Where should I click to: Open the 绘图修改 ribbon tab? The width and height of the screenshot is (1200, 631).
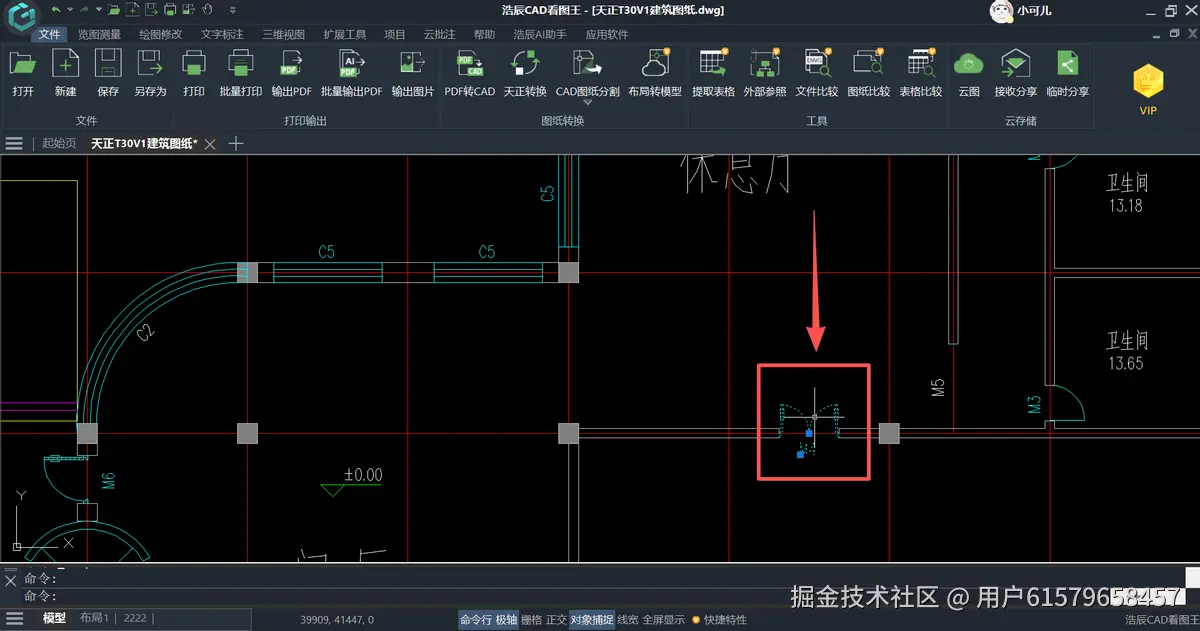tap(161, 34)
